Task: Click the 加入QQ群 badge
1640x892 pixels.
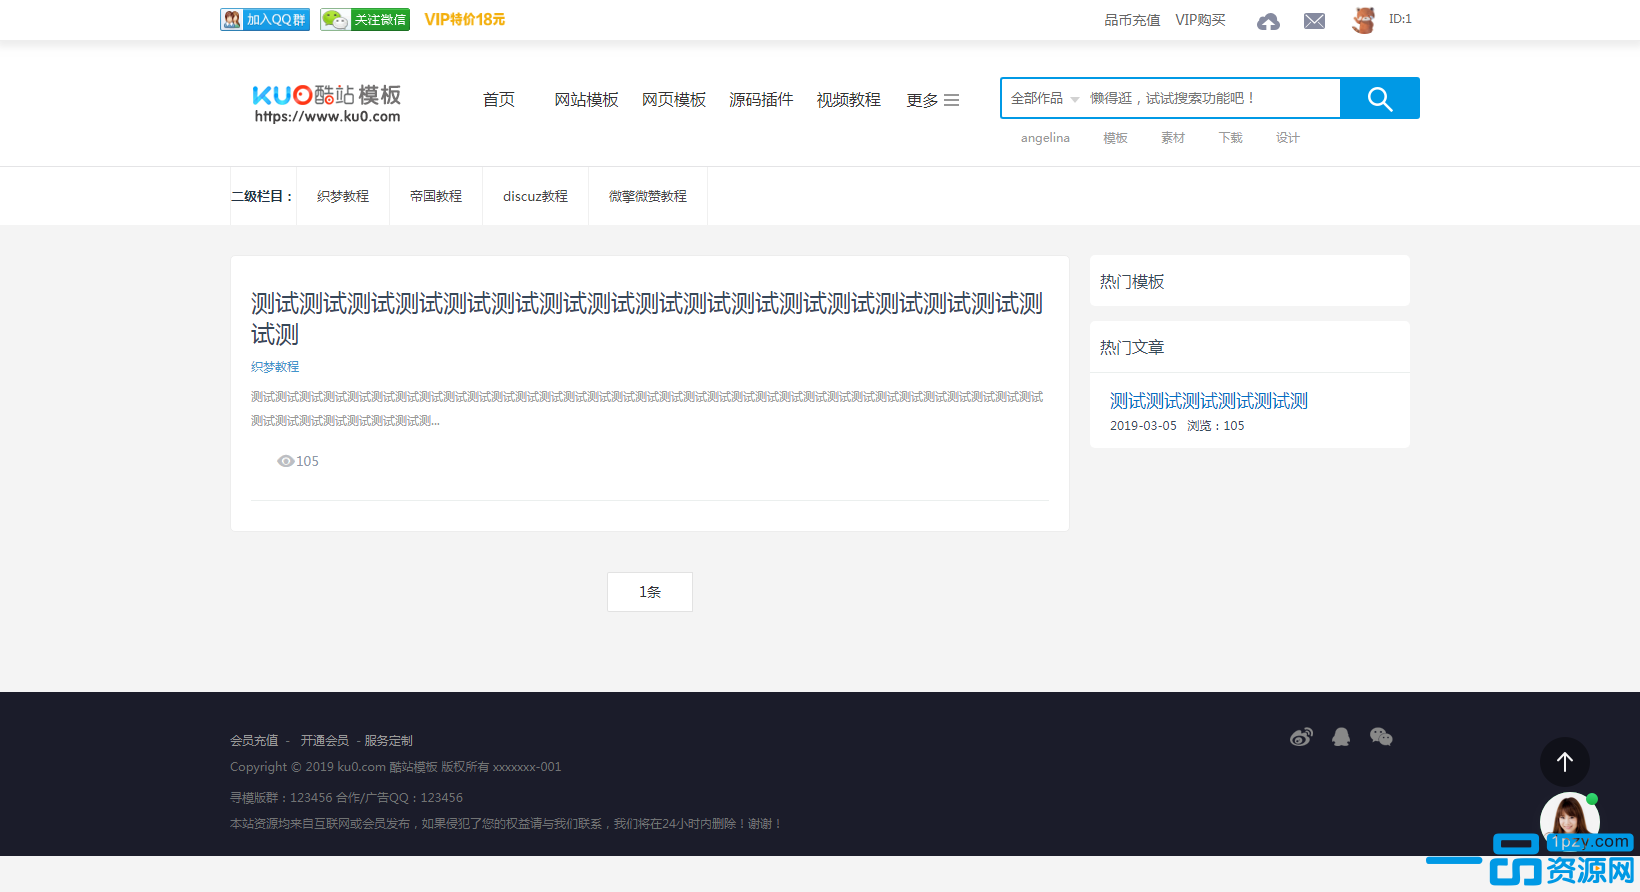Action: 265,20
